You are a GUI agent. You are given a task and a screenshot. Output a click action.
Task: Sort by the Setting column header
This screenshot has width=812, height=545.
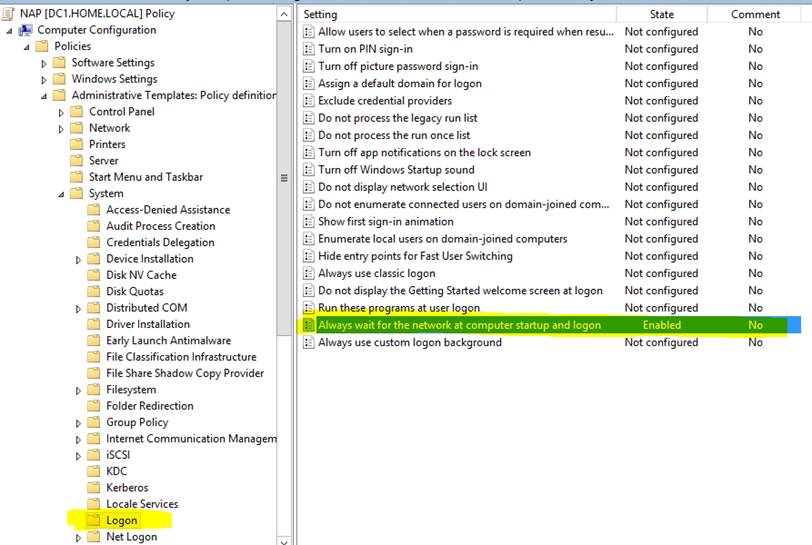click(x=457, y=15)
